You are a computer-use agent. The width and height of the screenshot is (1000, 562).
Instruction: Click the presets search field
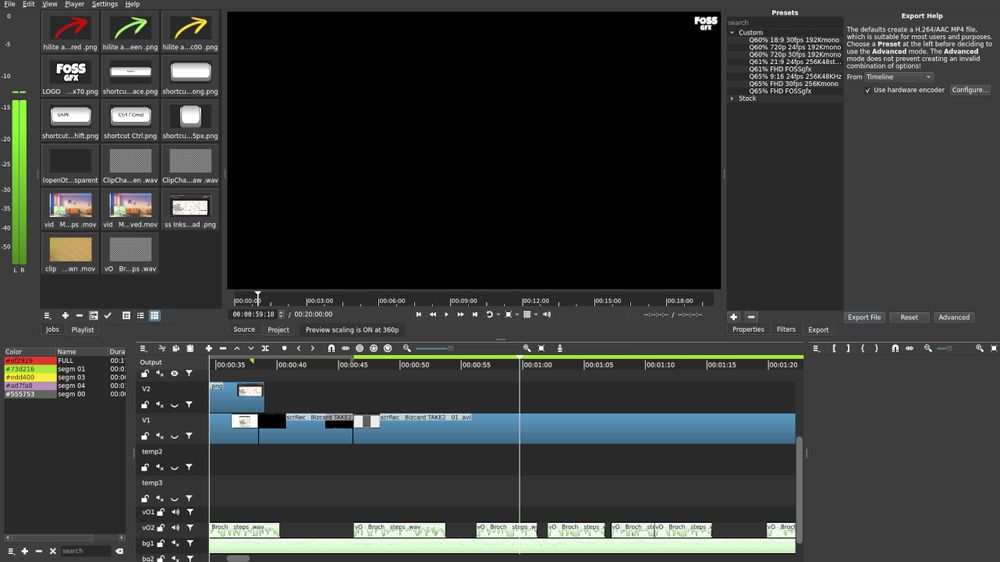[x=784, y=22]
